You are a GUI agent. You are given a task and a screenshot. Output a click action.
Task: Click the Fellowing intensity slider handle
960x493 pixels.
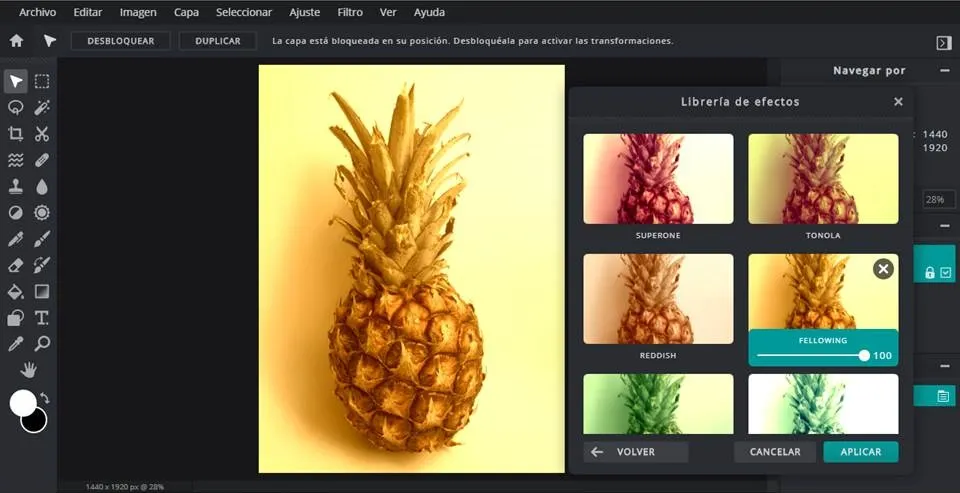(x=864, y=356)
